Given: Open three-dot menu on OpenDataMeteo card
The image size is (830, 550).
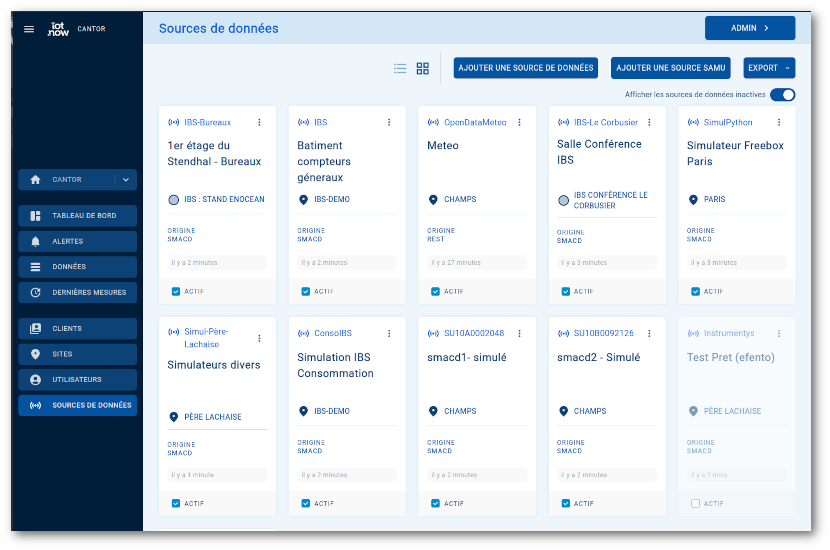Looking at the screenshot, I should click(x=519, y=122).
